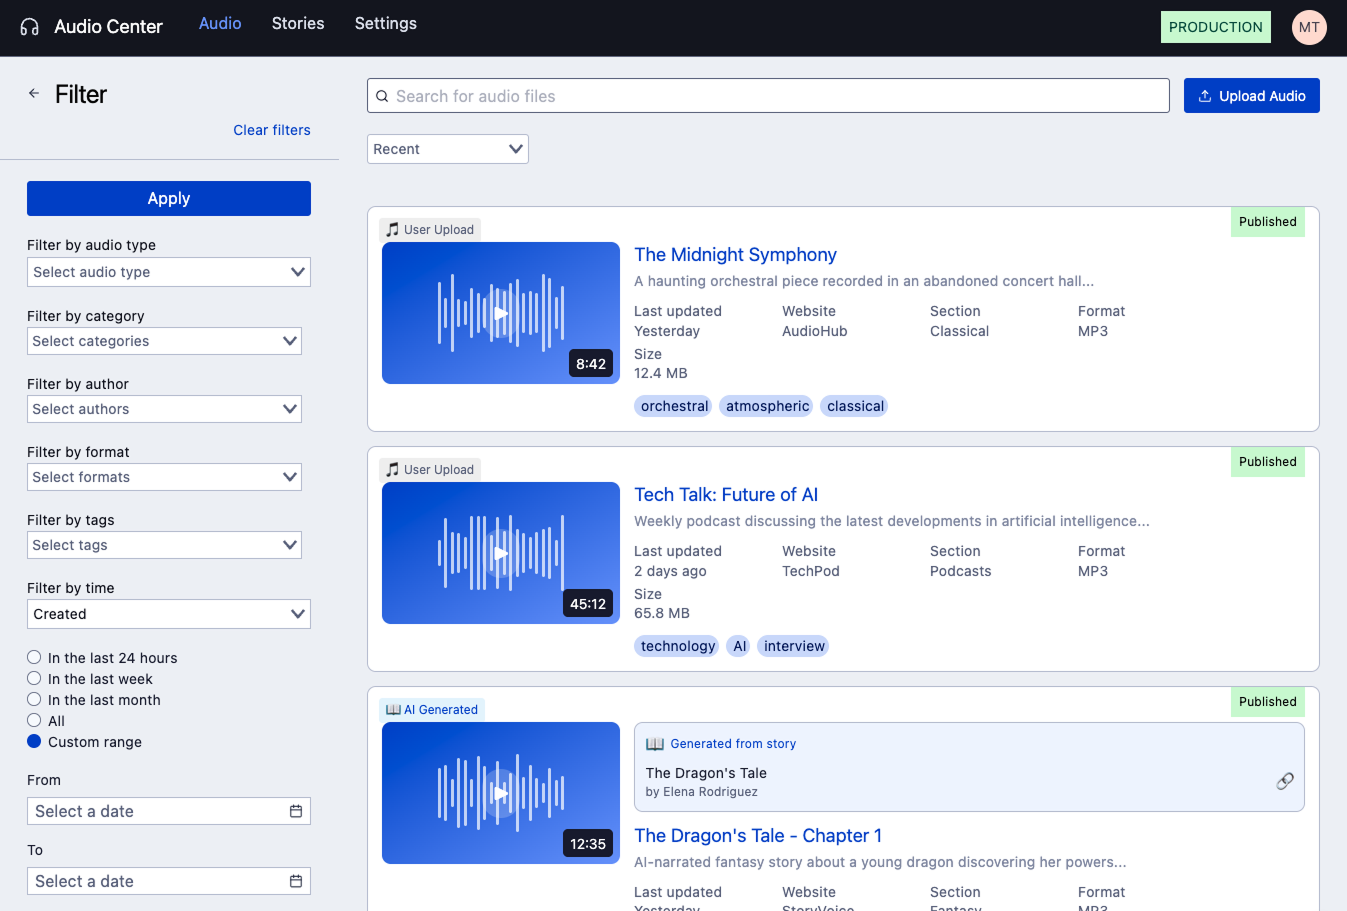The height and width of the screenshot is (911, 1347).
Task: Switch to the Audio nav tab
Action: [x=220, y=23]
